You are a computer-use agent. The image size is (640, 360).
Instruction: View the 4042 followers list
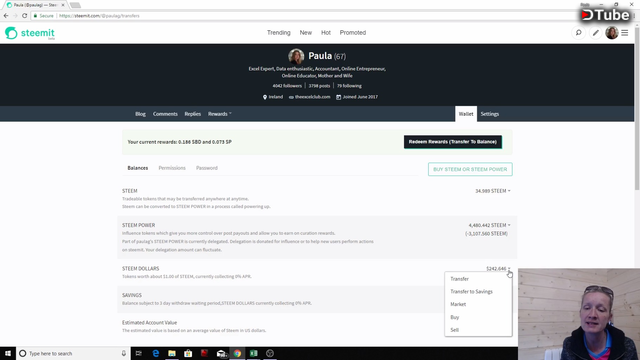tap(287, 86)
